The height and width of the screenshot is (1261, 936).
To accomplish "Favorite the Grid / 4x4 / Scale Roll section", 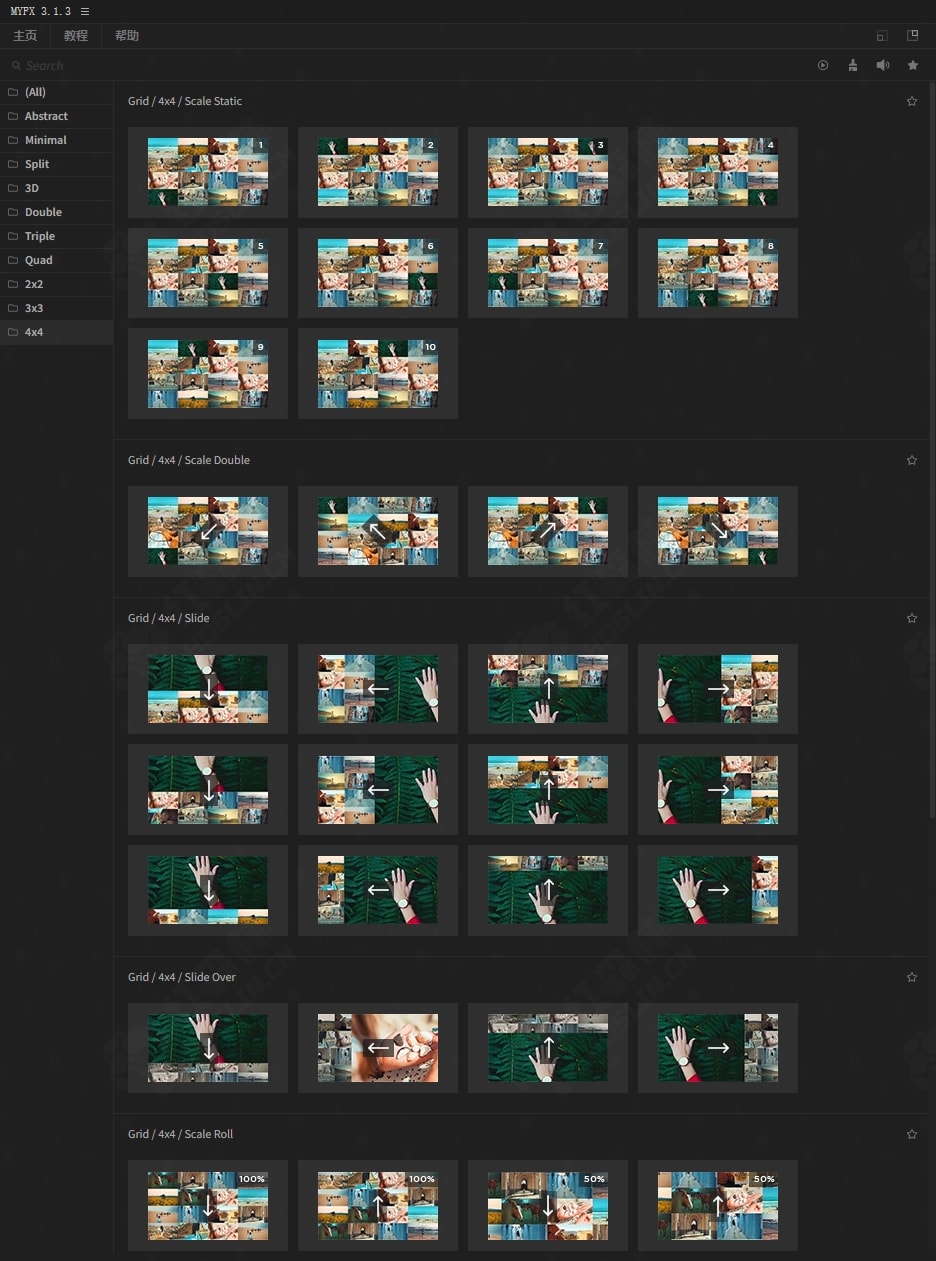I will click(x=911, y=1134).
